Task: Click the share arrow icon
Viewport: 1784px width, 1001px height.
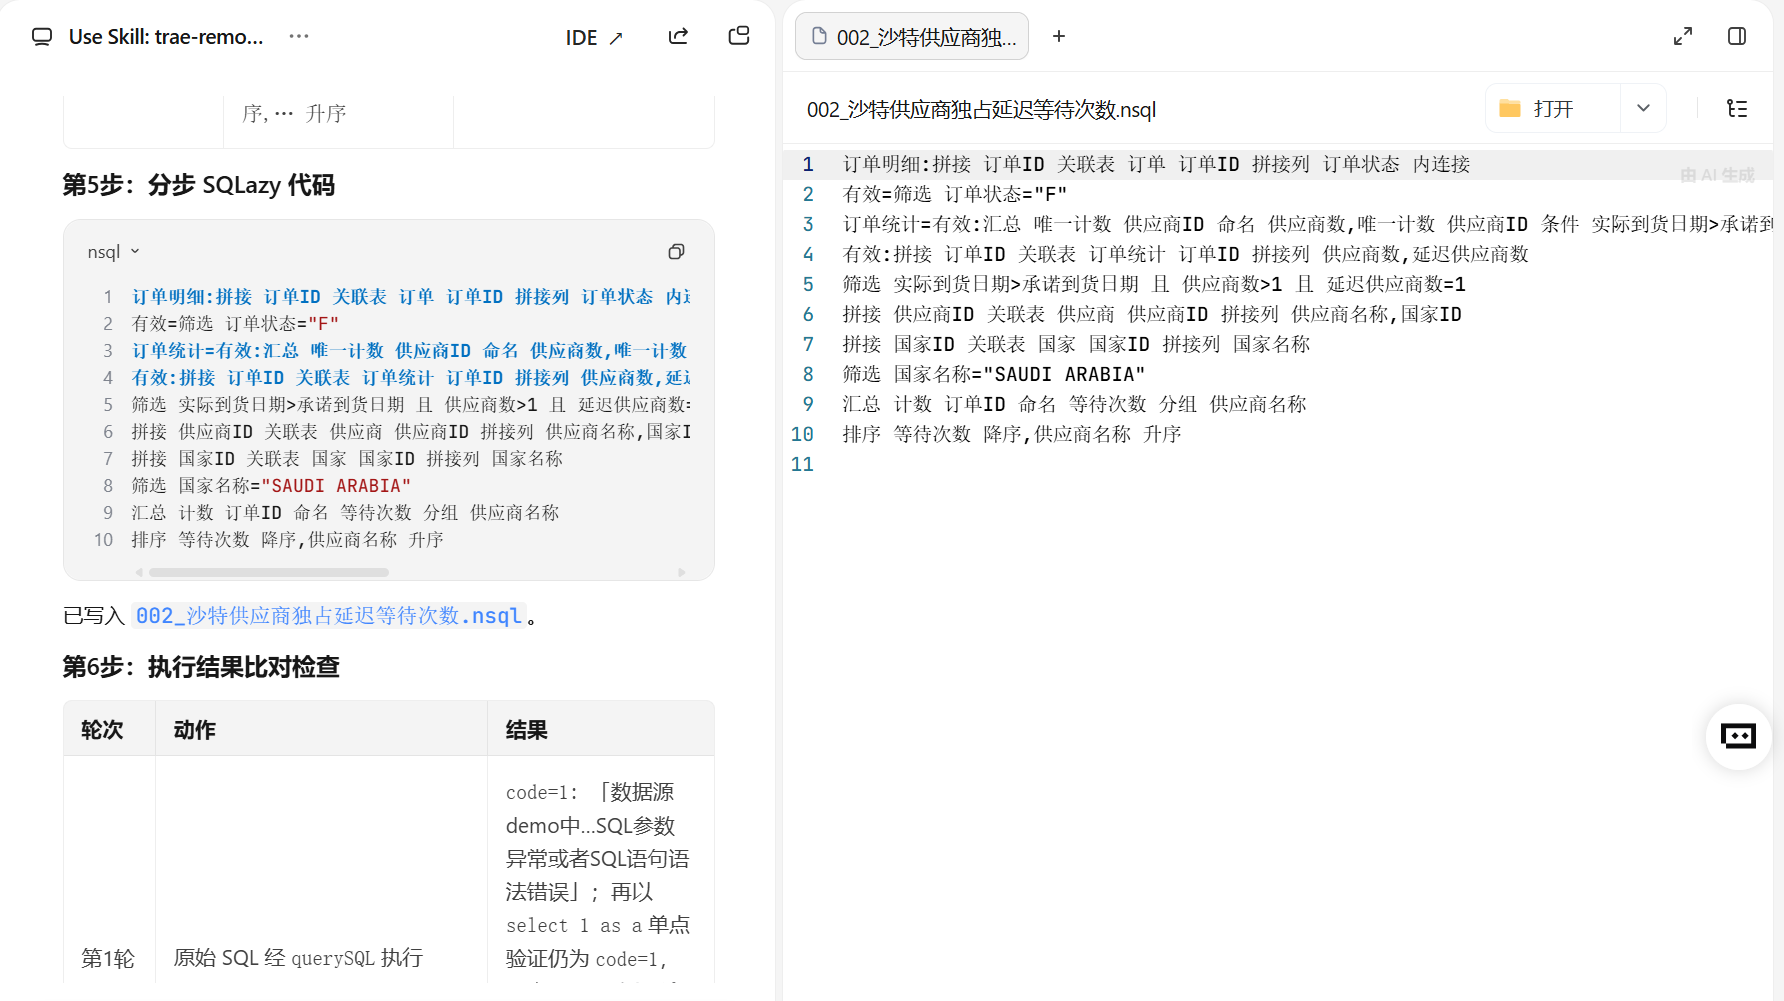Action: pyautogui.click(x=679, y=36)
